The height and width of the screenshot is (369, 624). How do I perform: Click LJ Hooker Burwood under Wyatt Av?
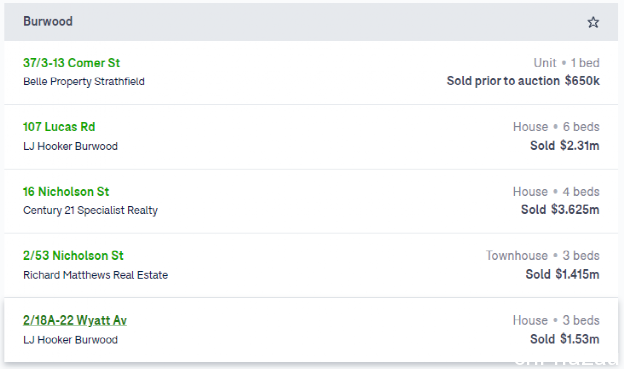coord(70,340)
